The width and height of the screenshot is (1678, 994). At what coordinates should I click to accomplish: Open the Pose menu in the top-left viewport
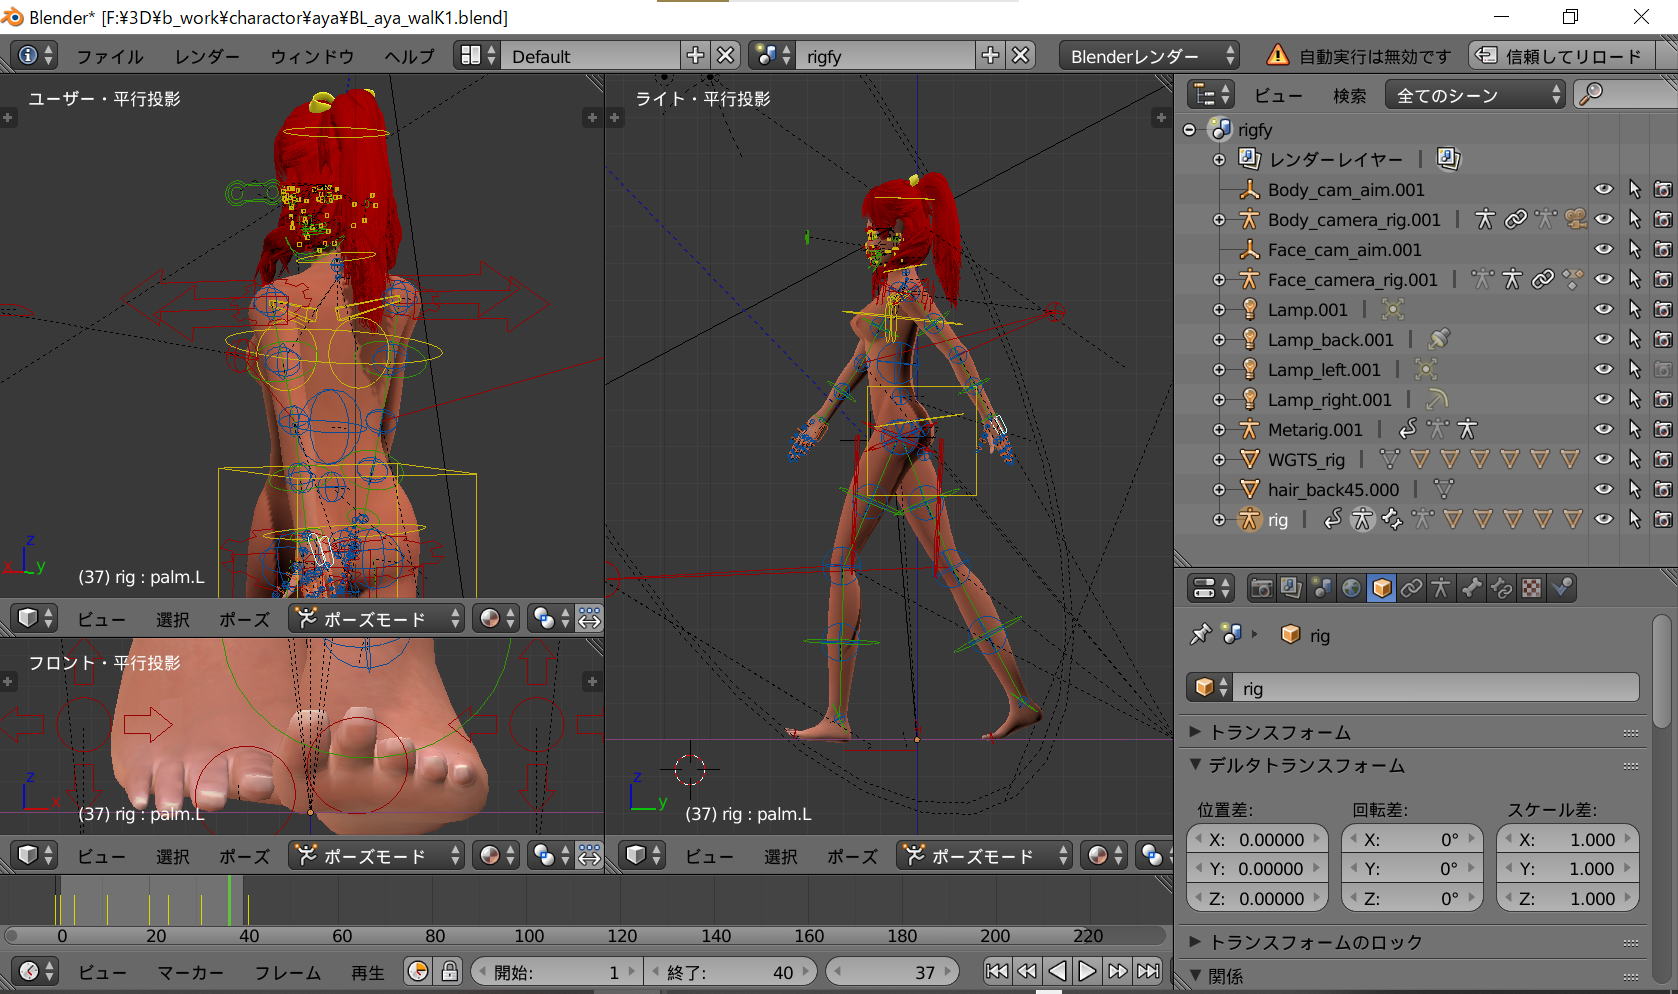[x=244, y=619]
